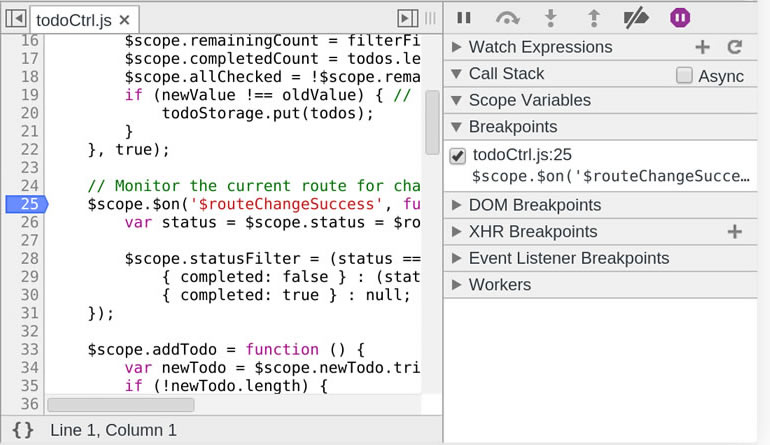Enable the Async call stack checkbox

(685, 75)
